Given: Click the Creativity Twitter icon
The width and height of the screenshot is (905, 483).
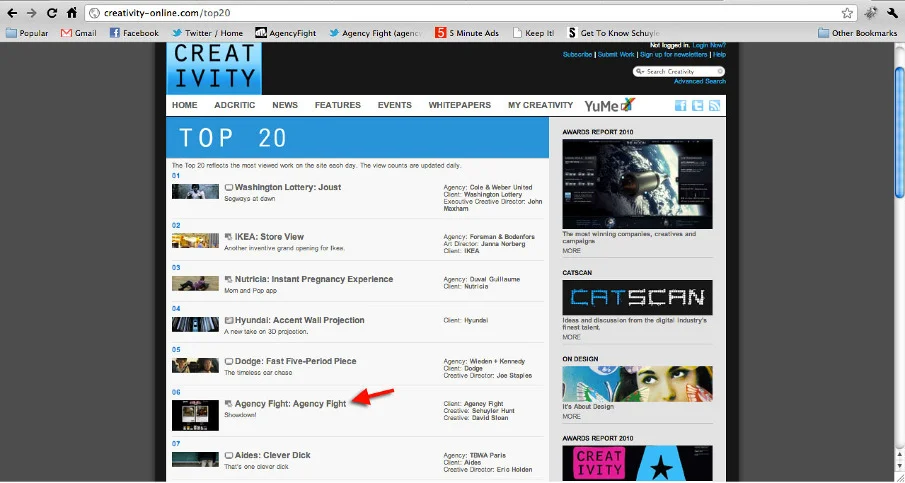Looking at the screenshot, I should point(698,105).
